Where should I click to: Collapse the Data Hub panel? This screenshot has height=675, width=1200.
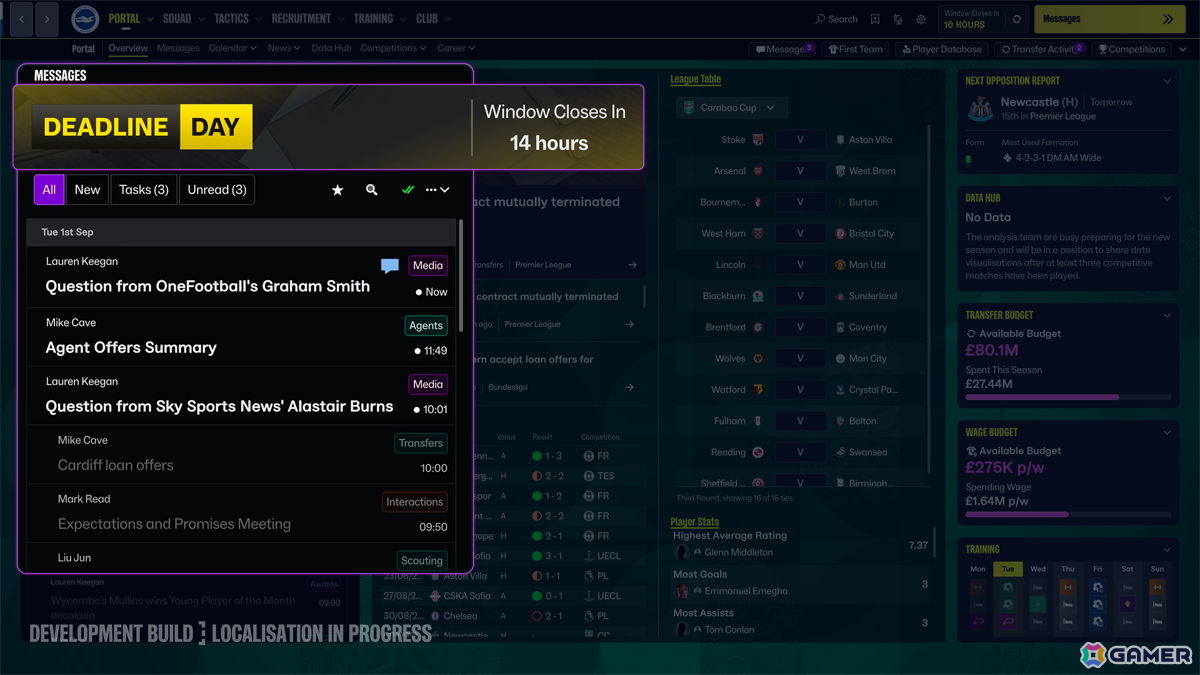coord(1167,198)
